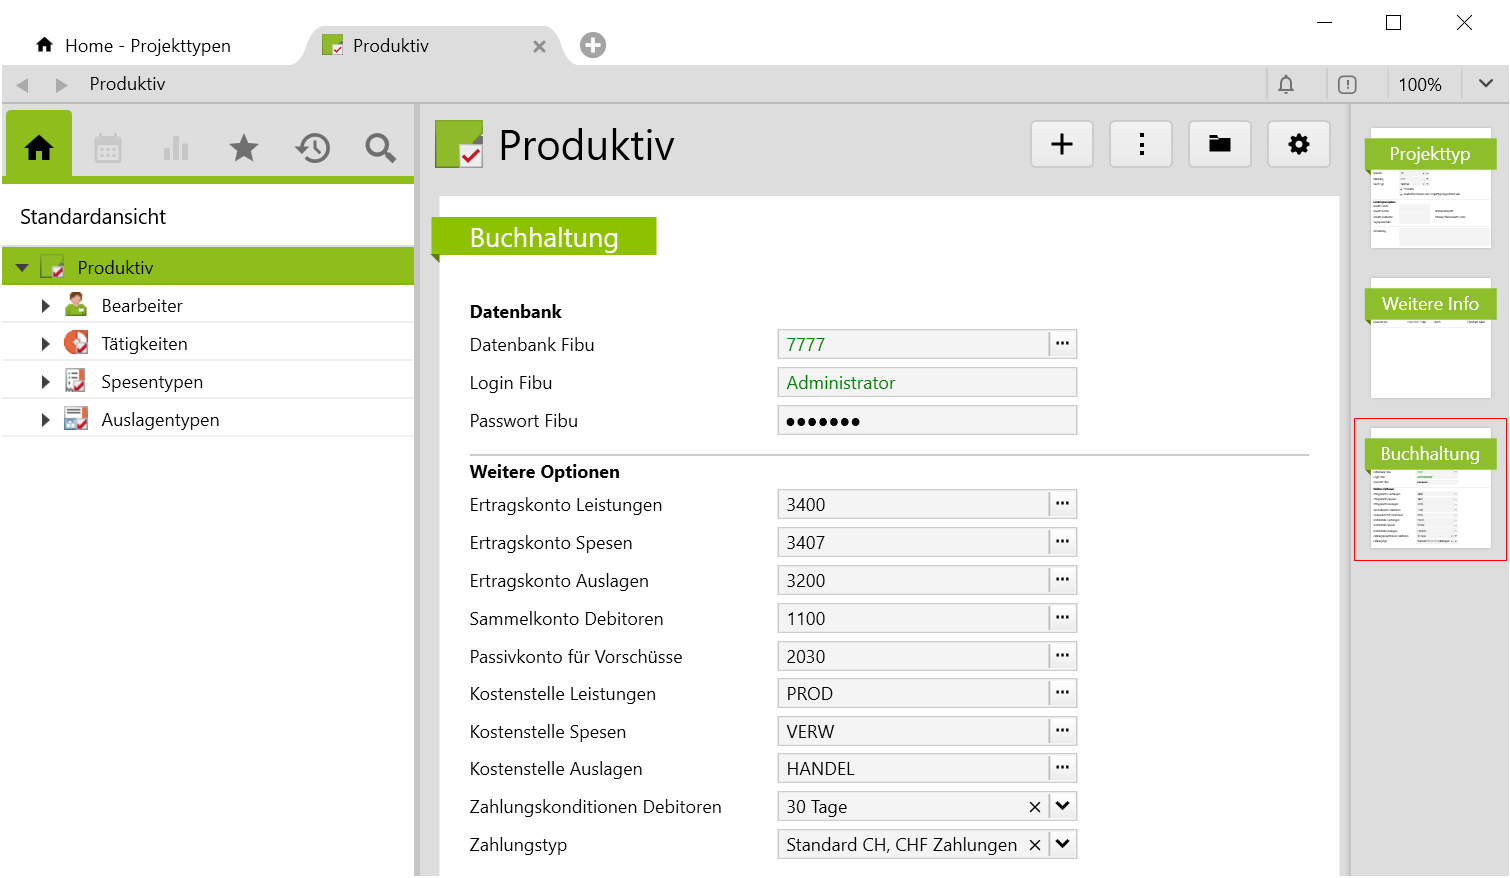Open the Zahlungstyp dropdown arrow
The image size is (1510, 878).
(x=1063, y=845)
